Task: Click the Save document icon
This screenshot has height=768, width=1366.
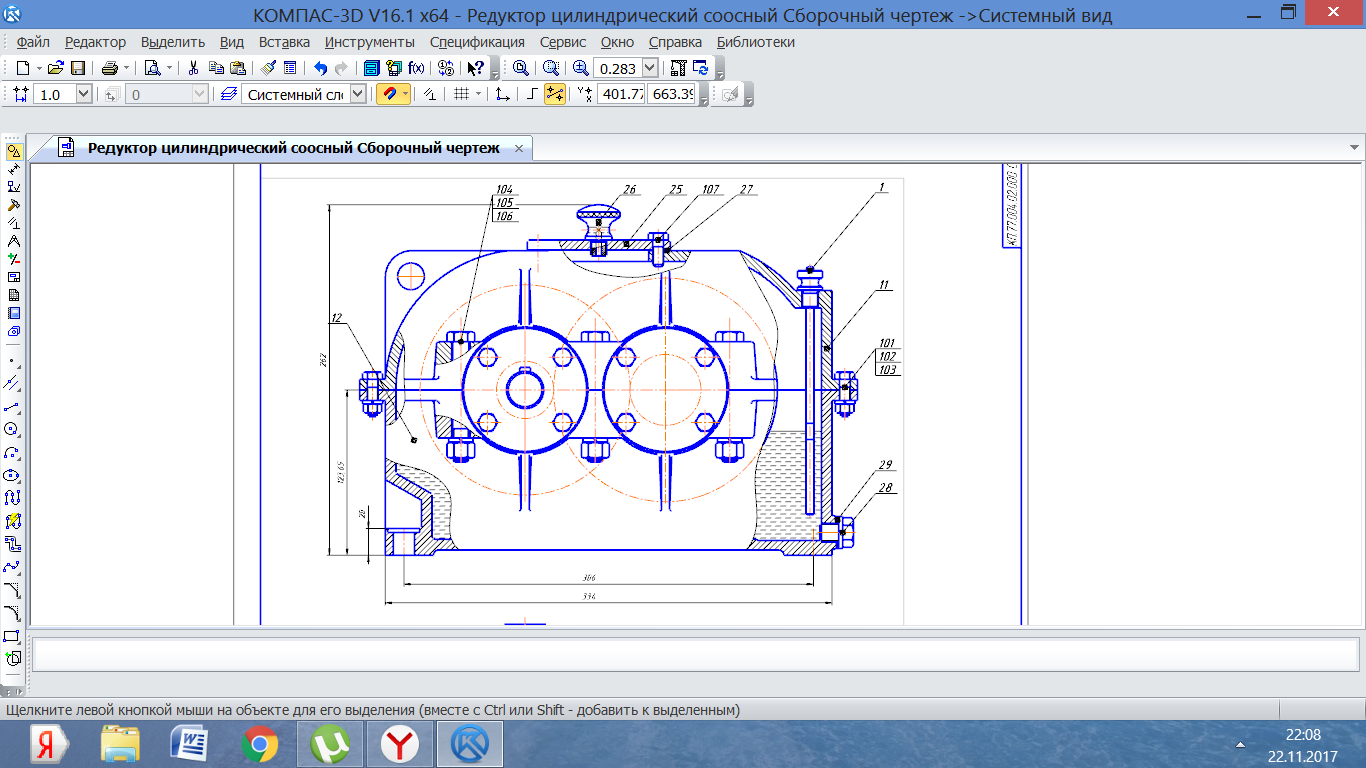Action: point(77,68)
